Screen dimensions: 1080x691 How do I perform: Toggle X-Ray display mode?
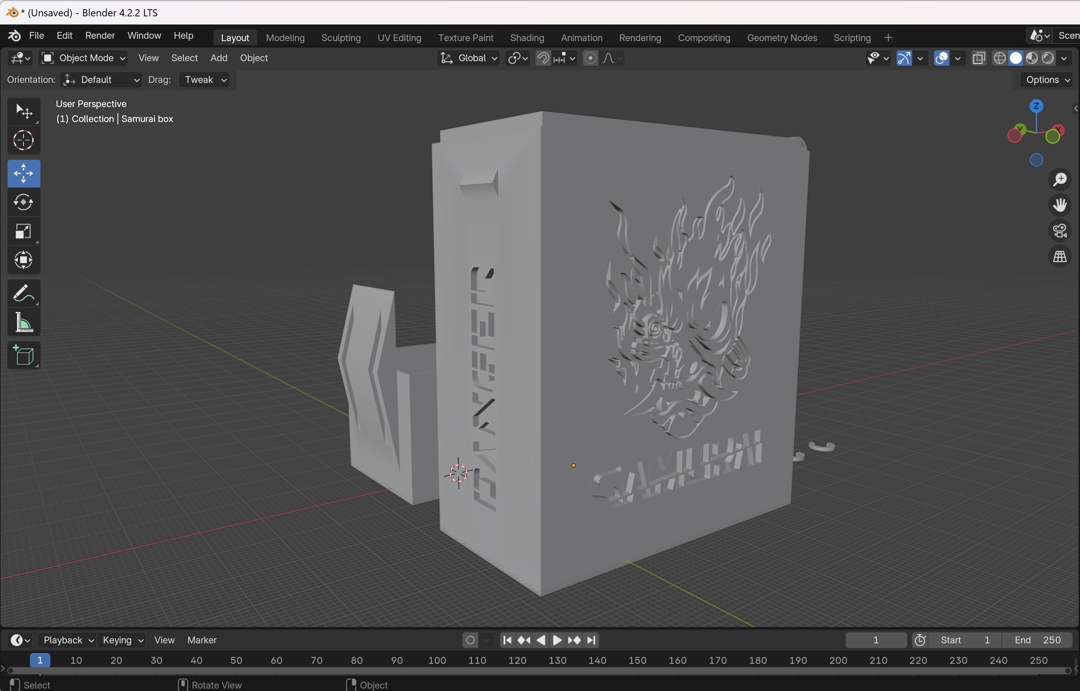pyautogui.click(x=979, y=58)
